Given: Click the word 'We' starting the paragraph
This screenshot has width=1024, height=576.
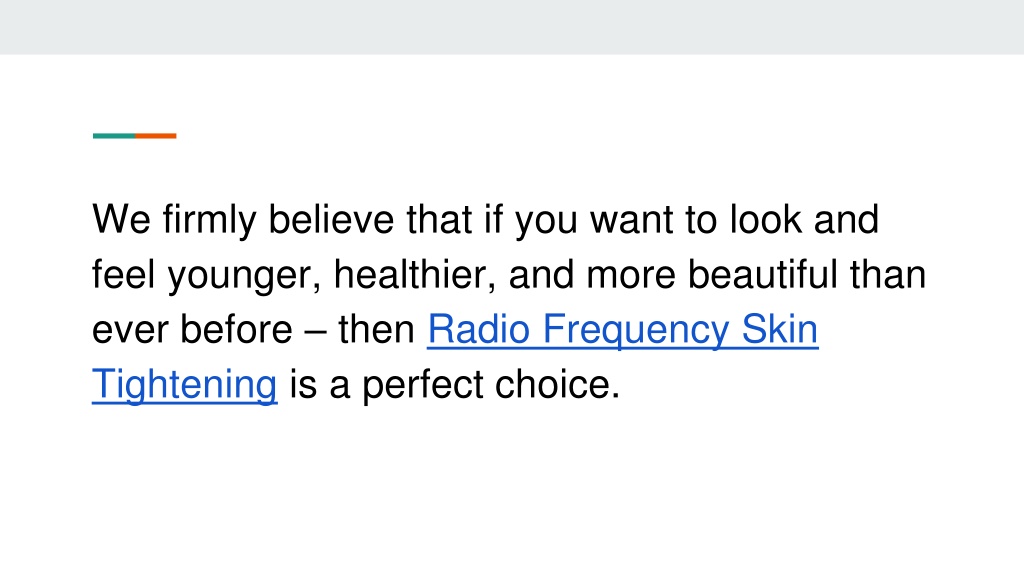Looking at the screenshot, I should [x=121, y=219].
